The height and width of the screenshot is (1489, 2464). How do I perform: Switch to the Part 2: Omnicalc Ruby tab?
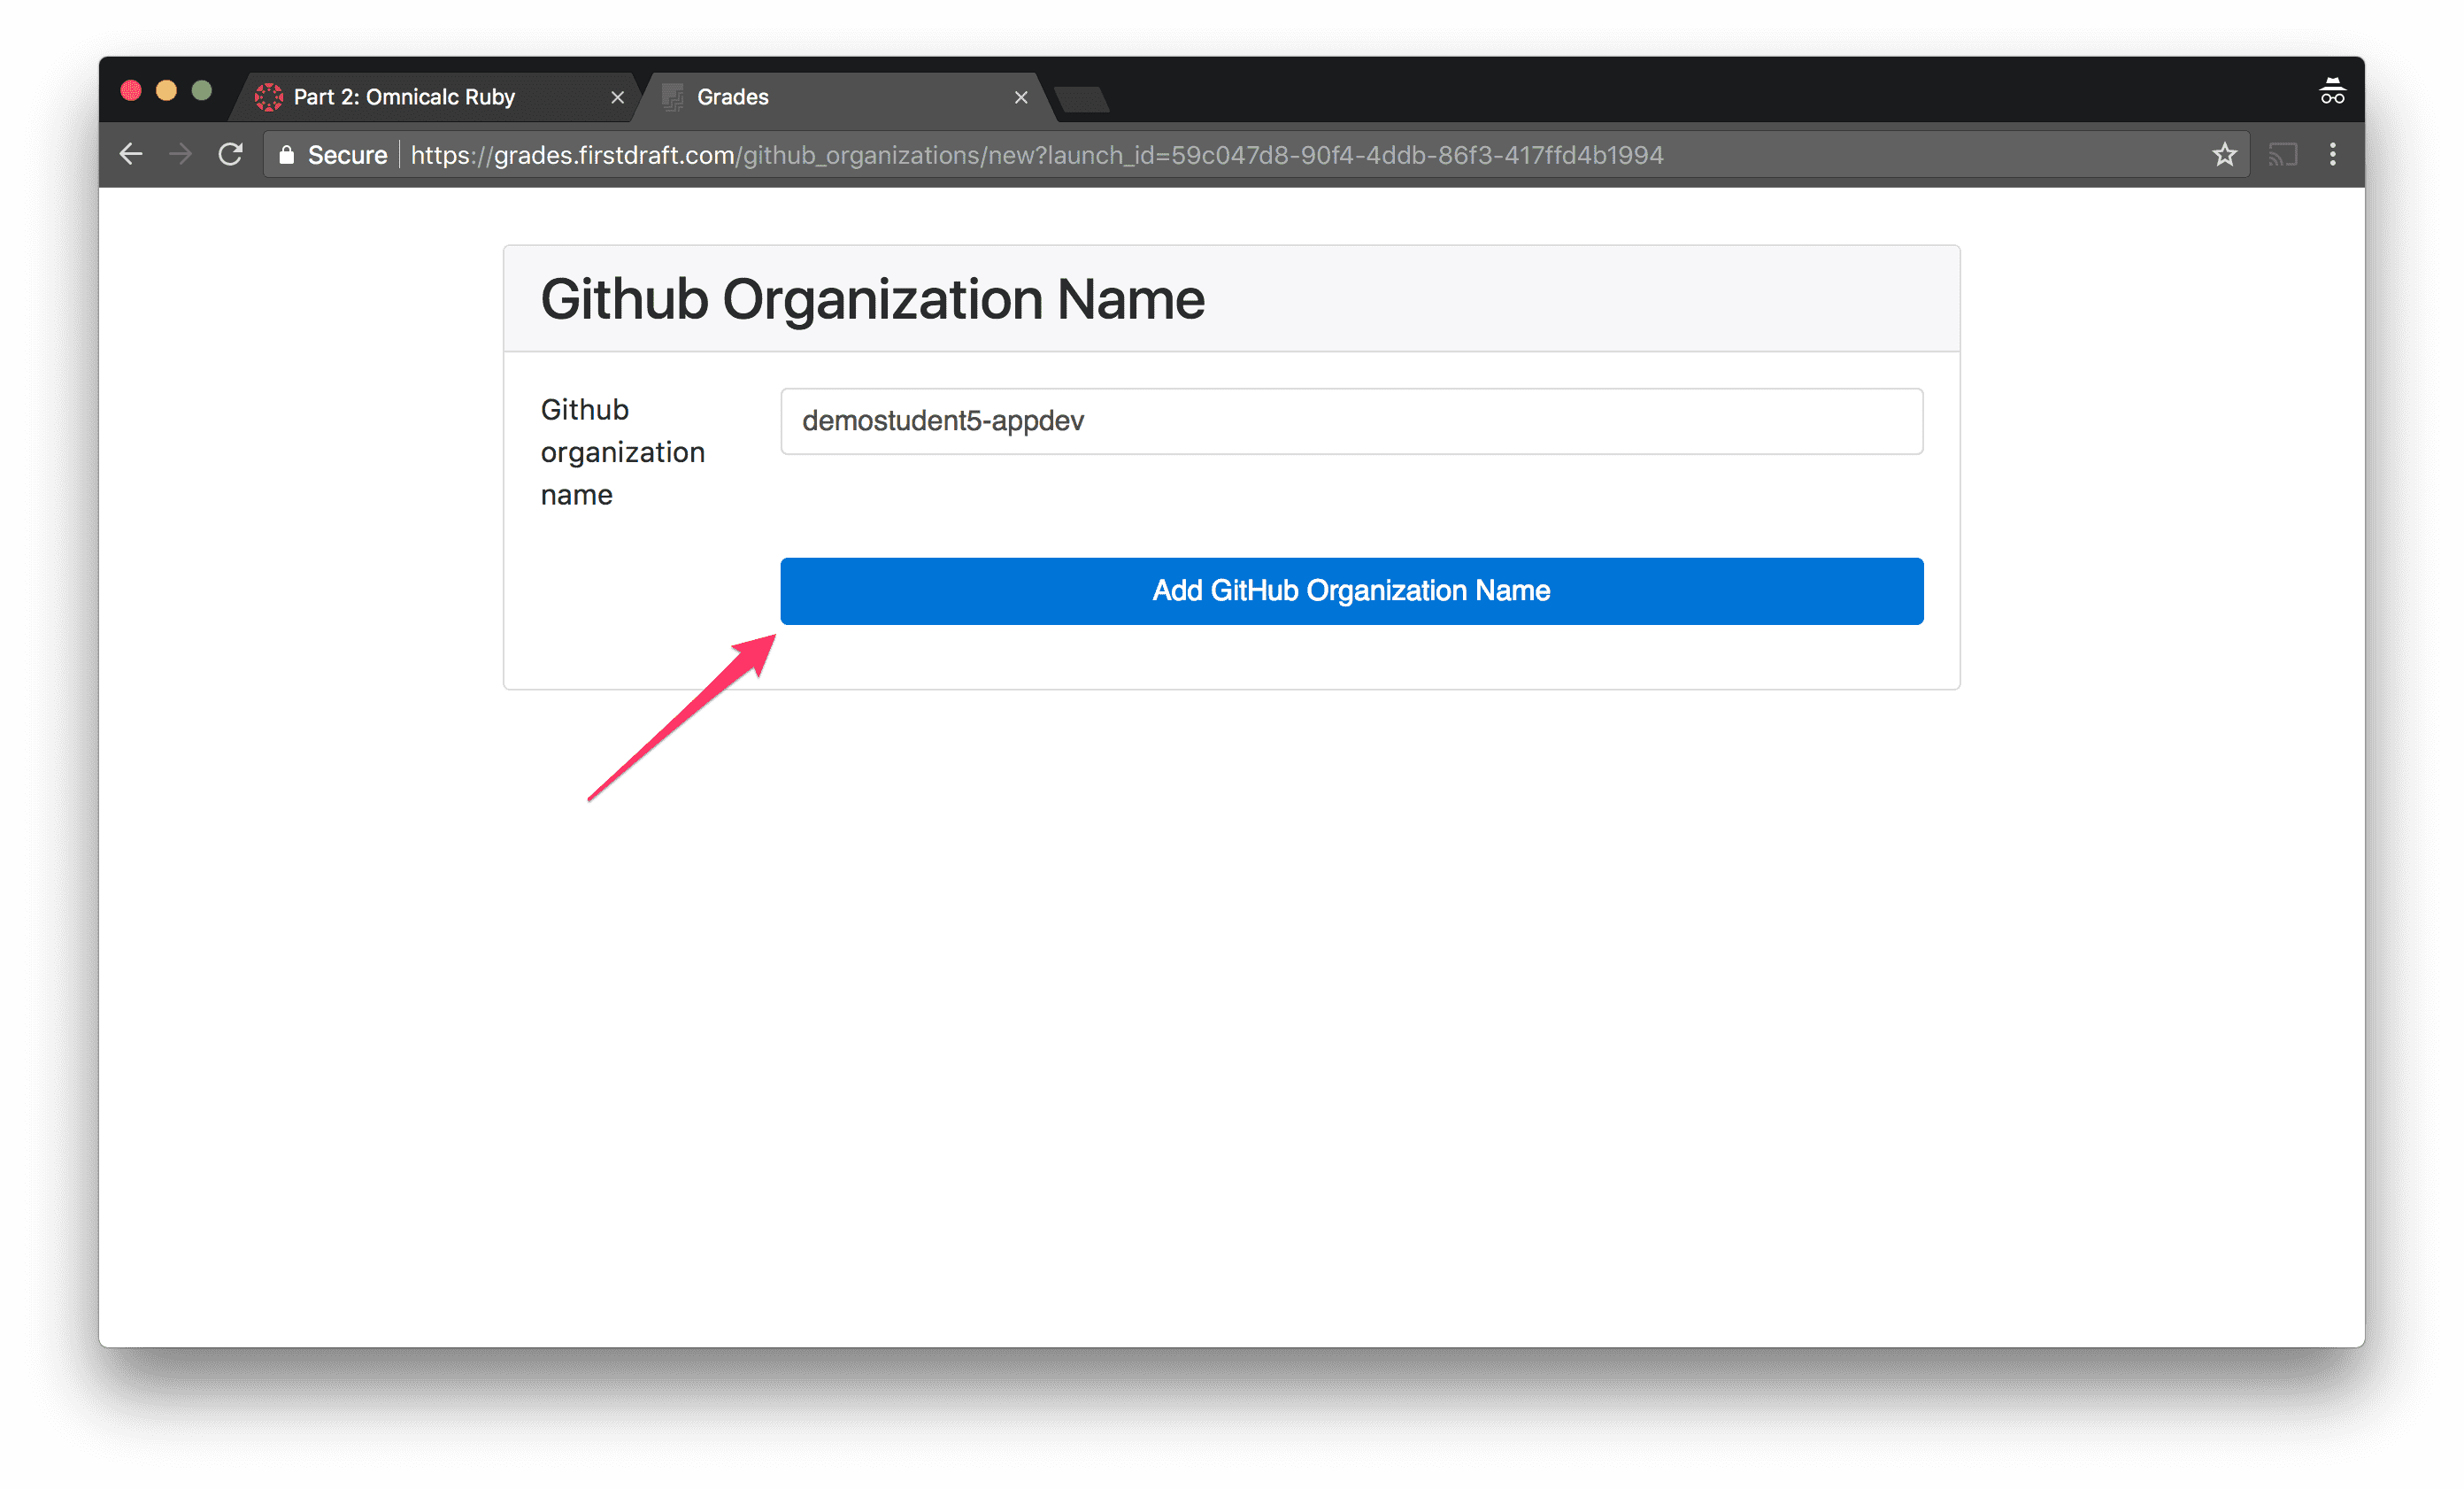pos(436,97)
